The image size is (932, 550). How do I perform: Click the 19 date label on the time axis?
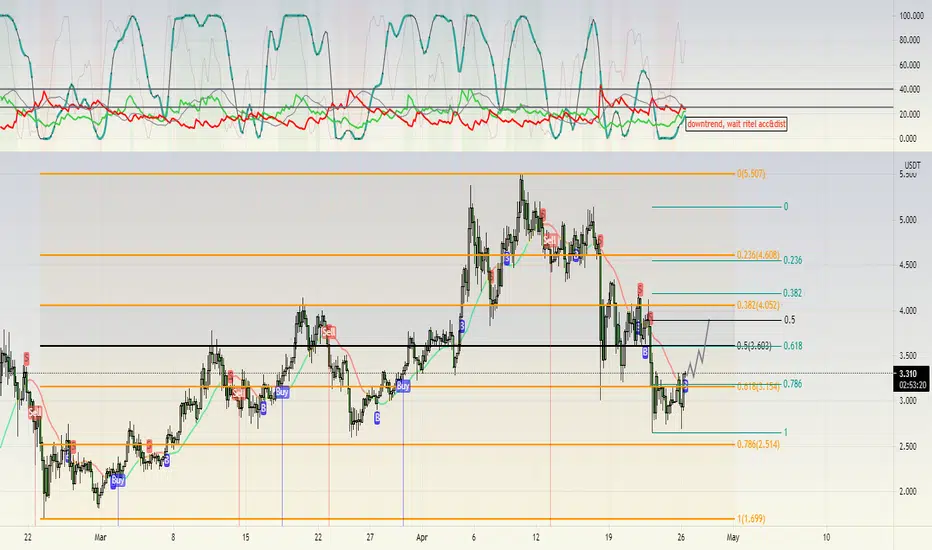pos(608,538)
